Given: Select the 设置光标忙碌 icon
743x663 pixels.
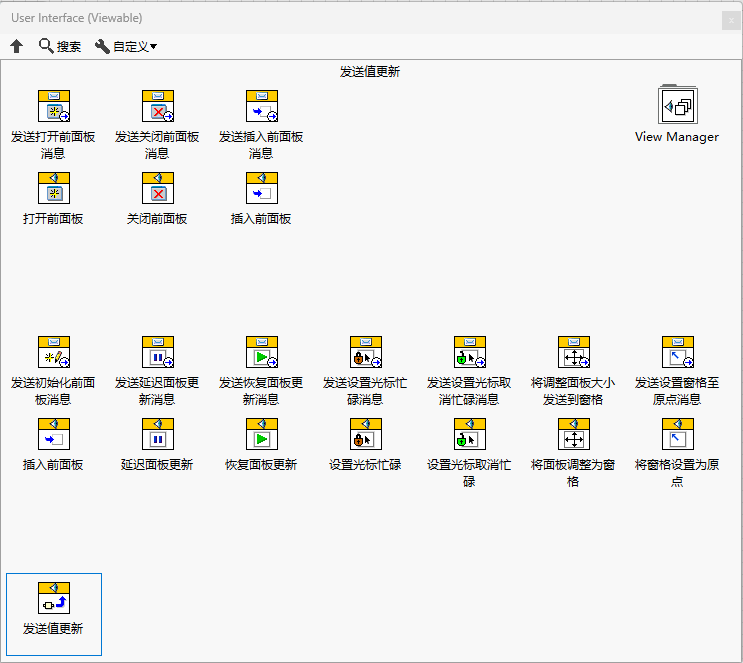Looking at the screenshot, I should click(x=366, y=434).
